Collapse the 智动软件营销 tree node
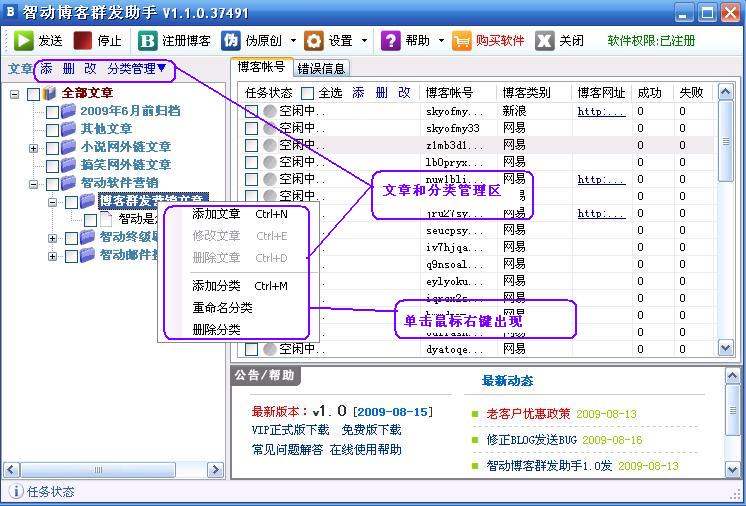 coord(33,184)
